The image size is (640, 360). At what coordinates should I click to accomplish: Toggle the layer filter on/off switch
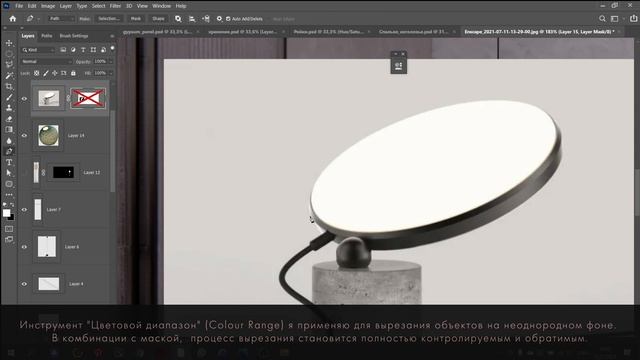[113, 49]
